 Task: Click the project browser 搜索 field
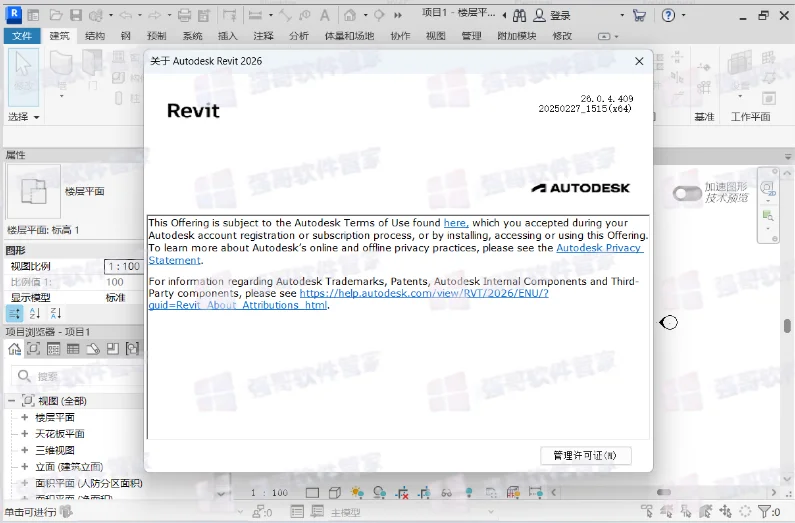click(x=77, y=376)
